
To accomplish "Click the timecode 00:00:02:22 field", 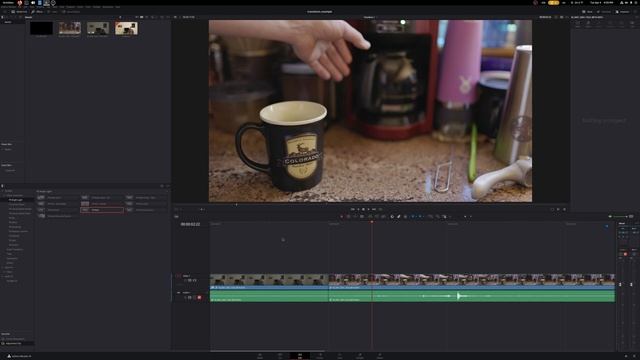I will pyautogui.click(x=190, y=224).
